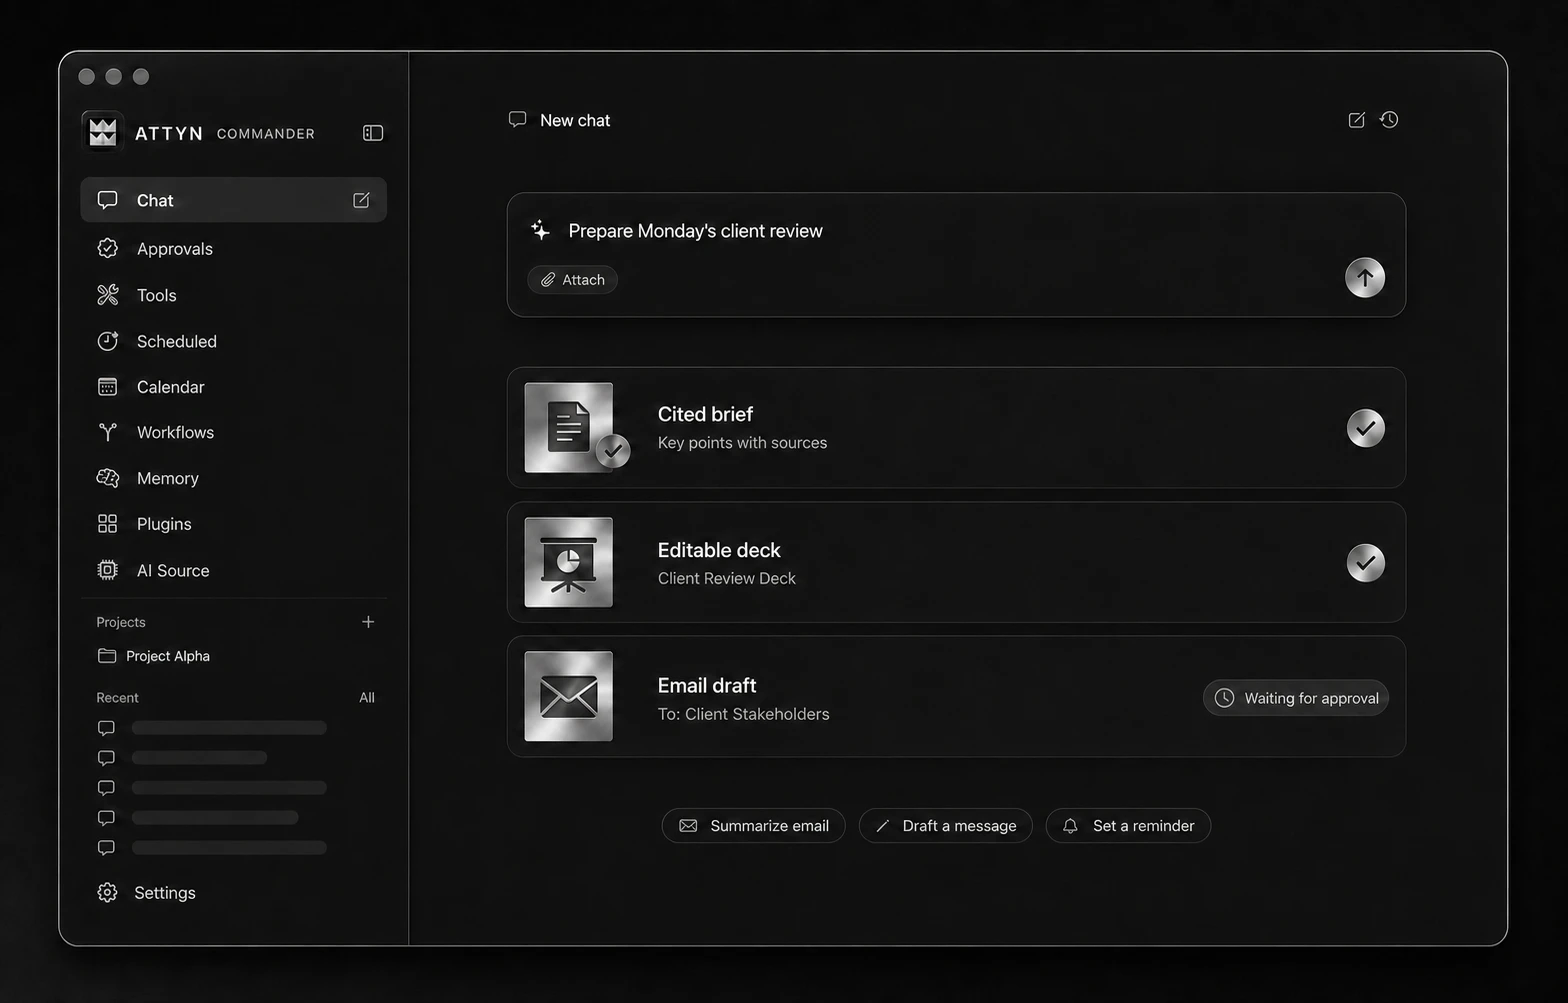The height and width of the screenshot is (1003, 1568).
Task: Toggle the Cited brief checkmark
Action: tap(1366, 428)
